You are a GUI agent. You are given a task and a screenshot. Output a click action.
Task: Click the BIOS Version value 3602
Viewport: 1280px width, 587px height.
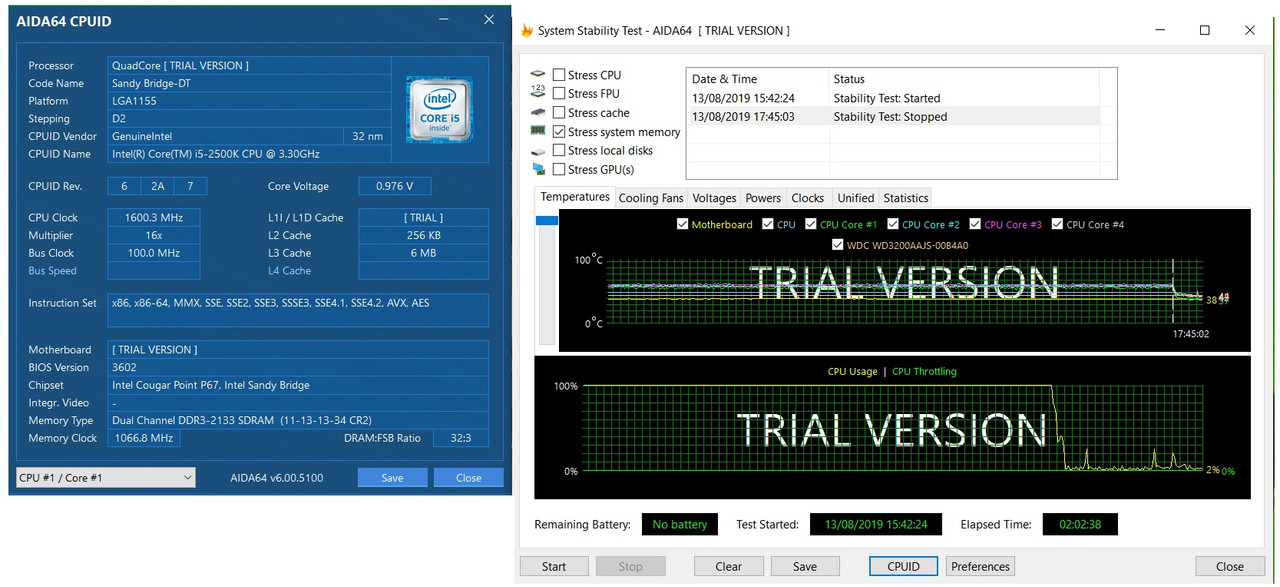(x=299, y=367)
